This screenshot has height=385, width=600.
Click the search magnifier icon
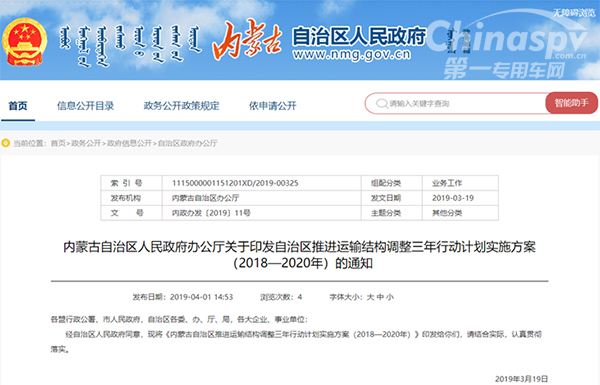tap(382, 103)
